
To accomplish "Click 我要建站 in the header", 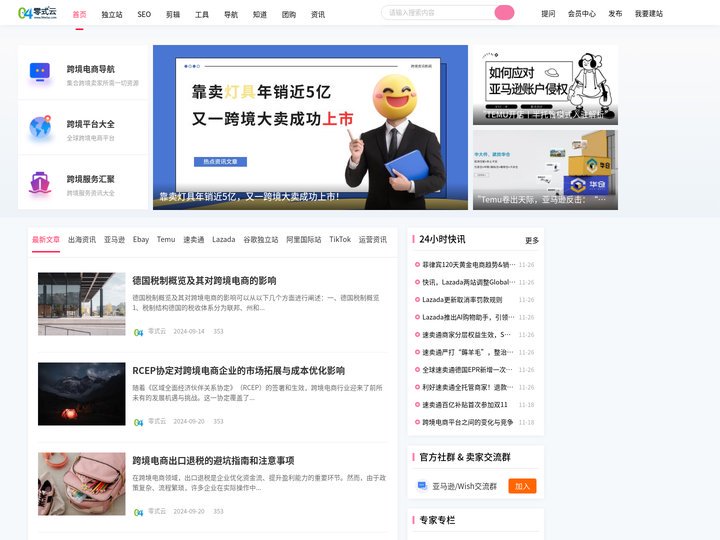I will 649,14.
